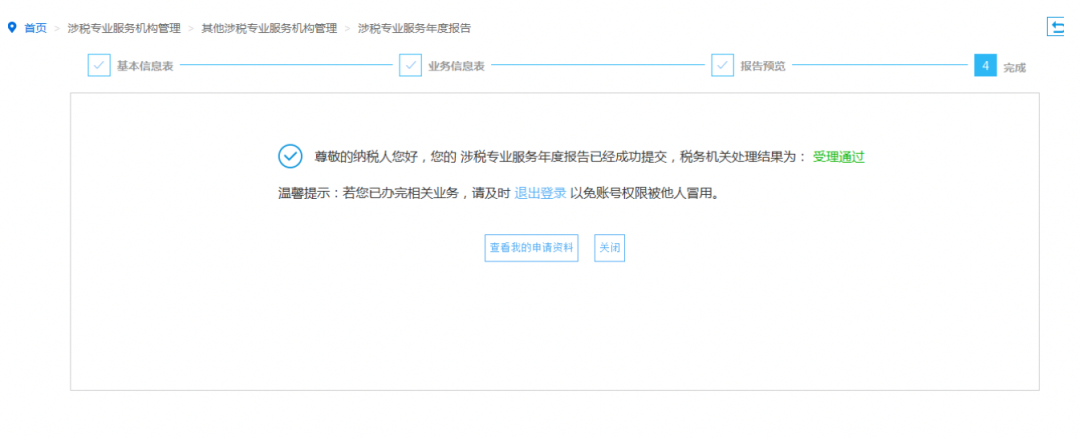1080x438 pixels.
Task: Click the green 受理通过 status text
Action: click(x=838, y=157)
